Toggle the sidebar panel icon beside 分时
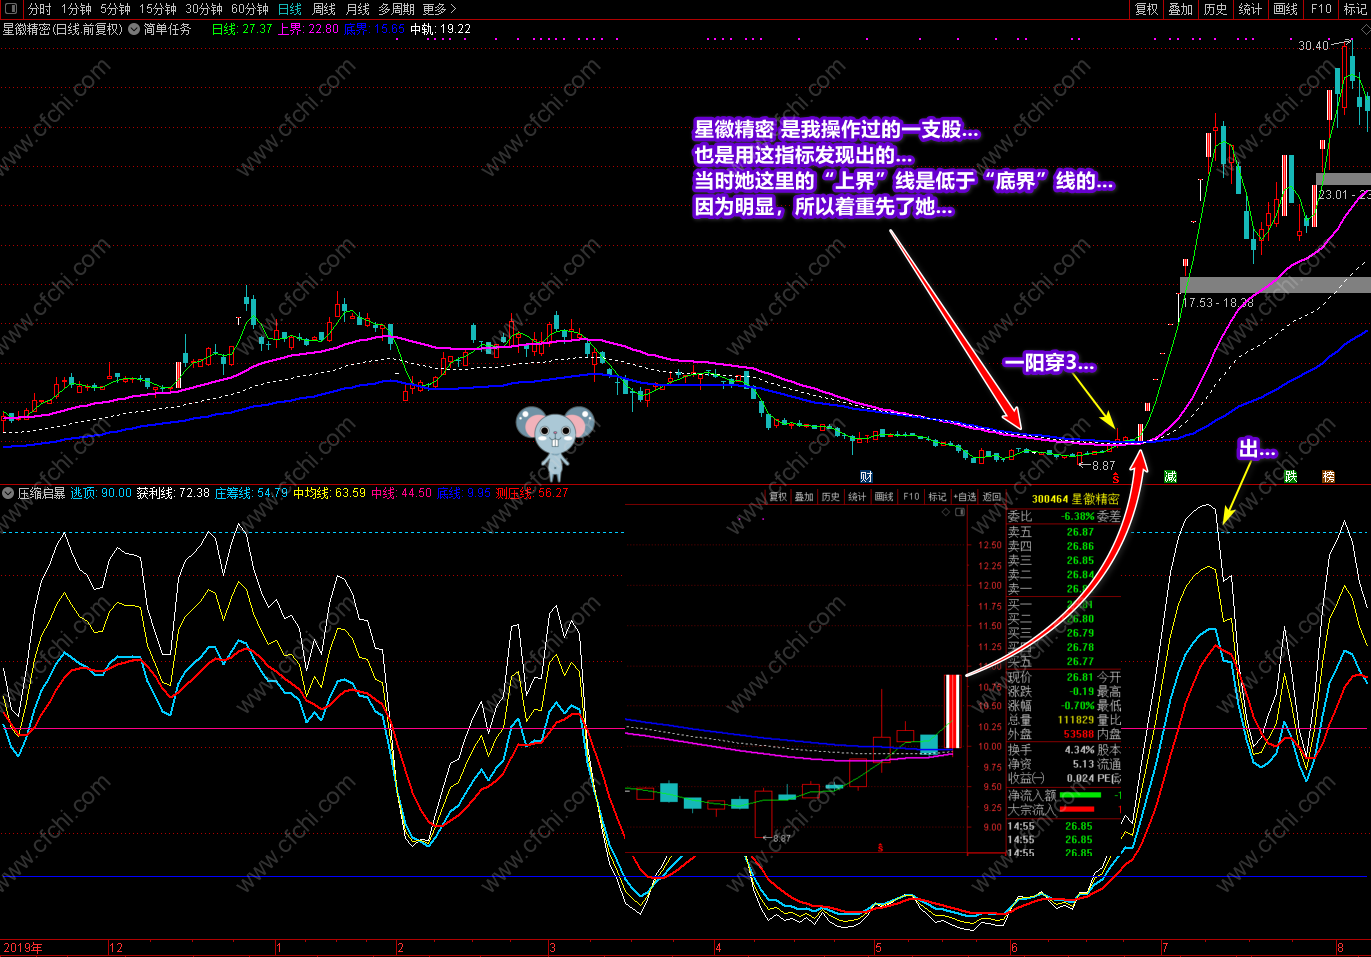 (x=11, y=9)
